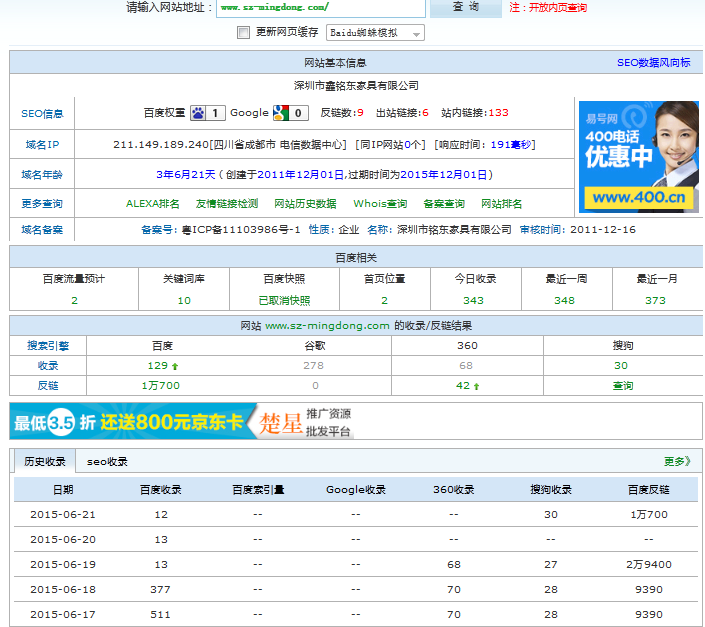Click green up arrow beside Baidu 129
Image resolution: width=705 pixels, height=627 pixels.
click(177, 366)
